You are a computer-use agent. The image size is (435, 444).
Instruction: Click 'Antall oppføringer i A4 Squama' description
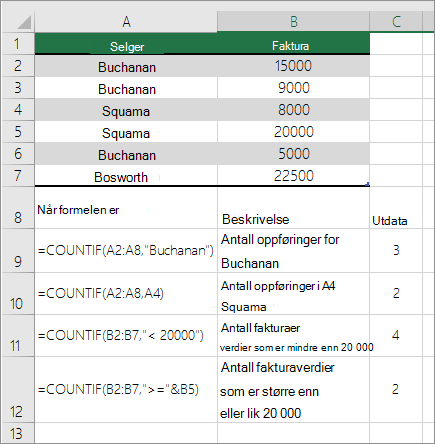[x=293, y=294]
